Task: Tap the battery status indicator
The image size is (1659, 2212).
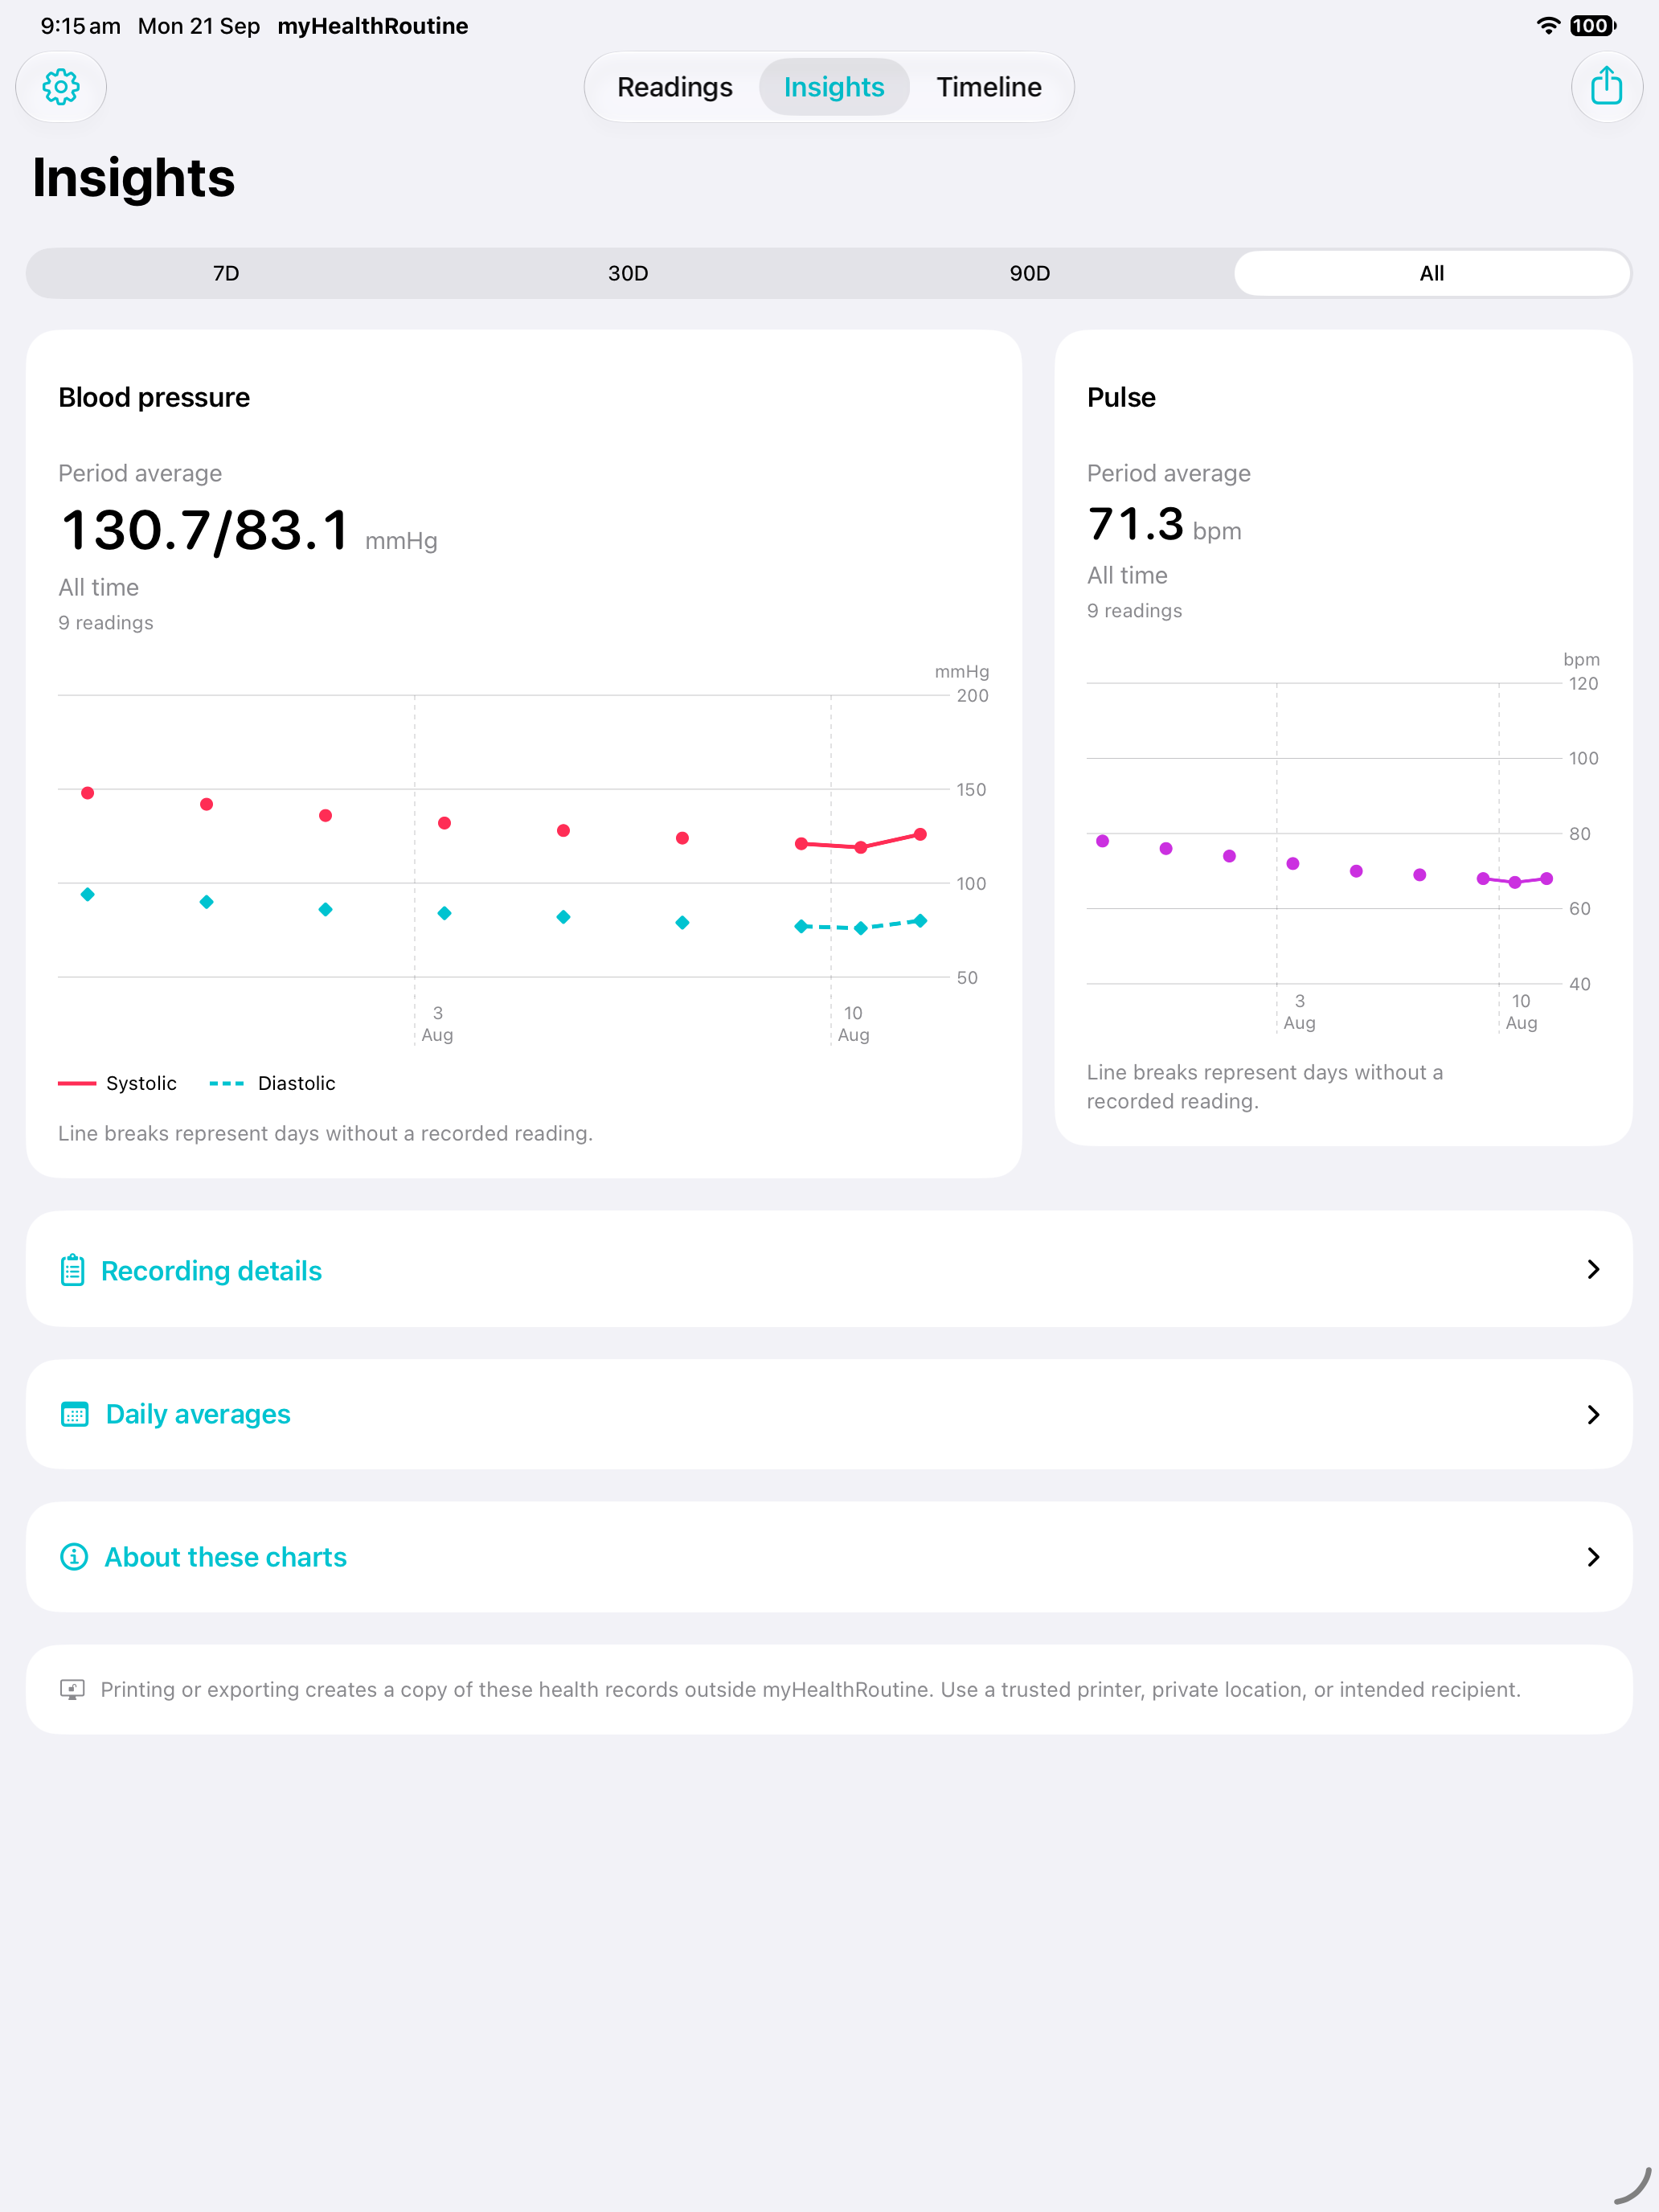Action: click(x=1592, y=26)
